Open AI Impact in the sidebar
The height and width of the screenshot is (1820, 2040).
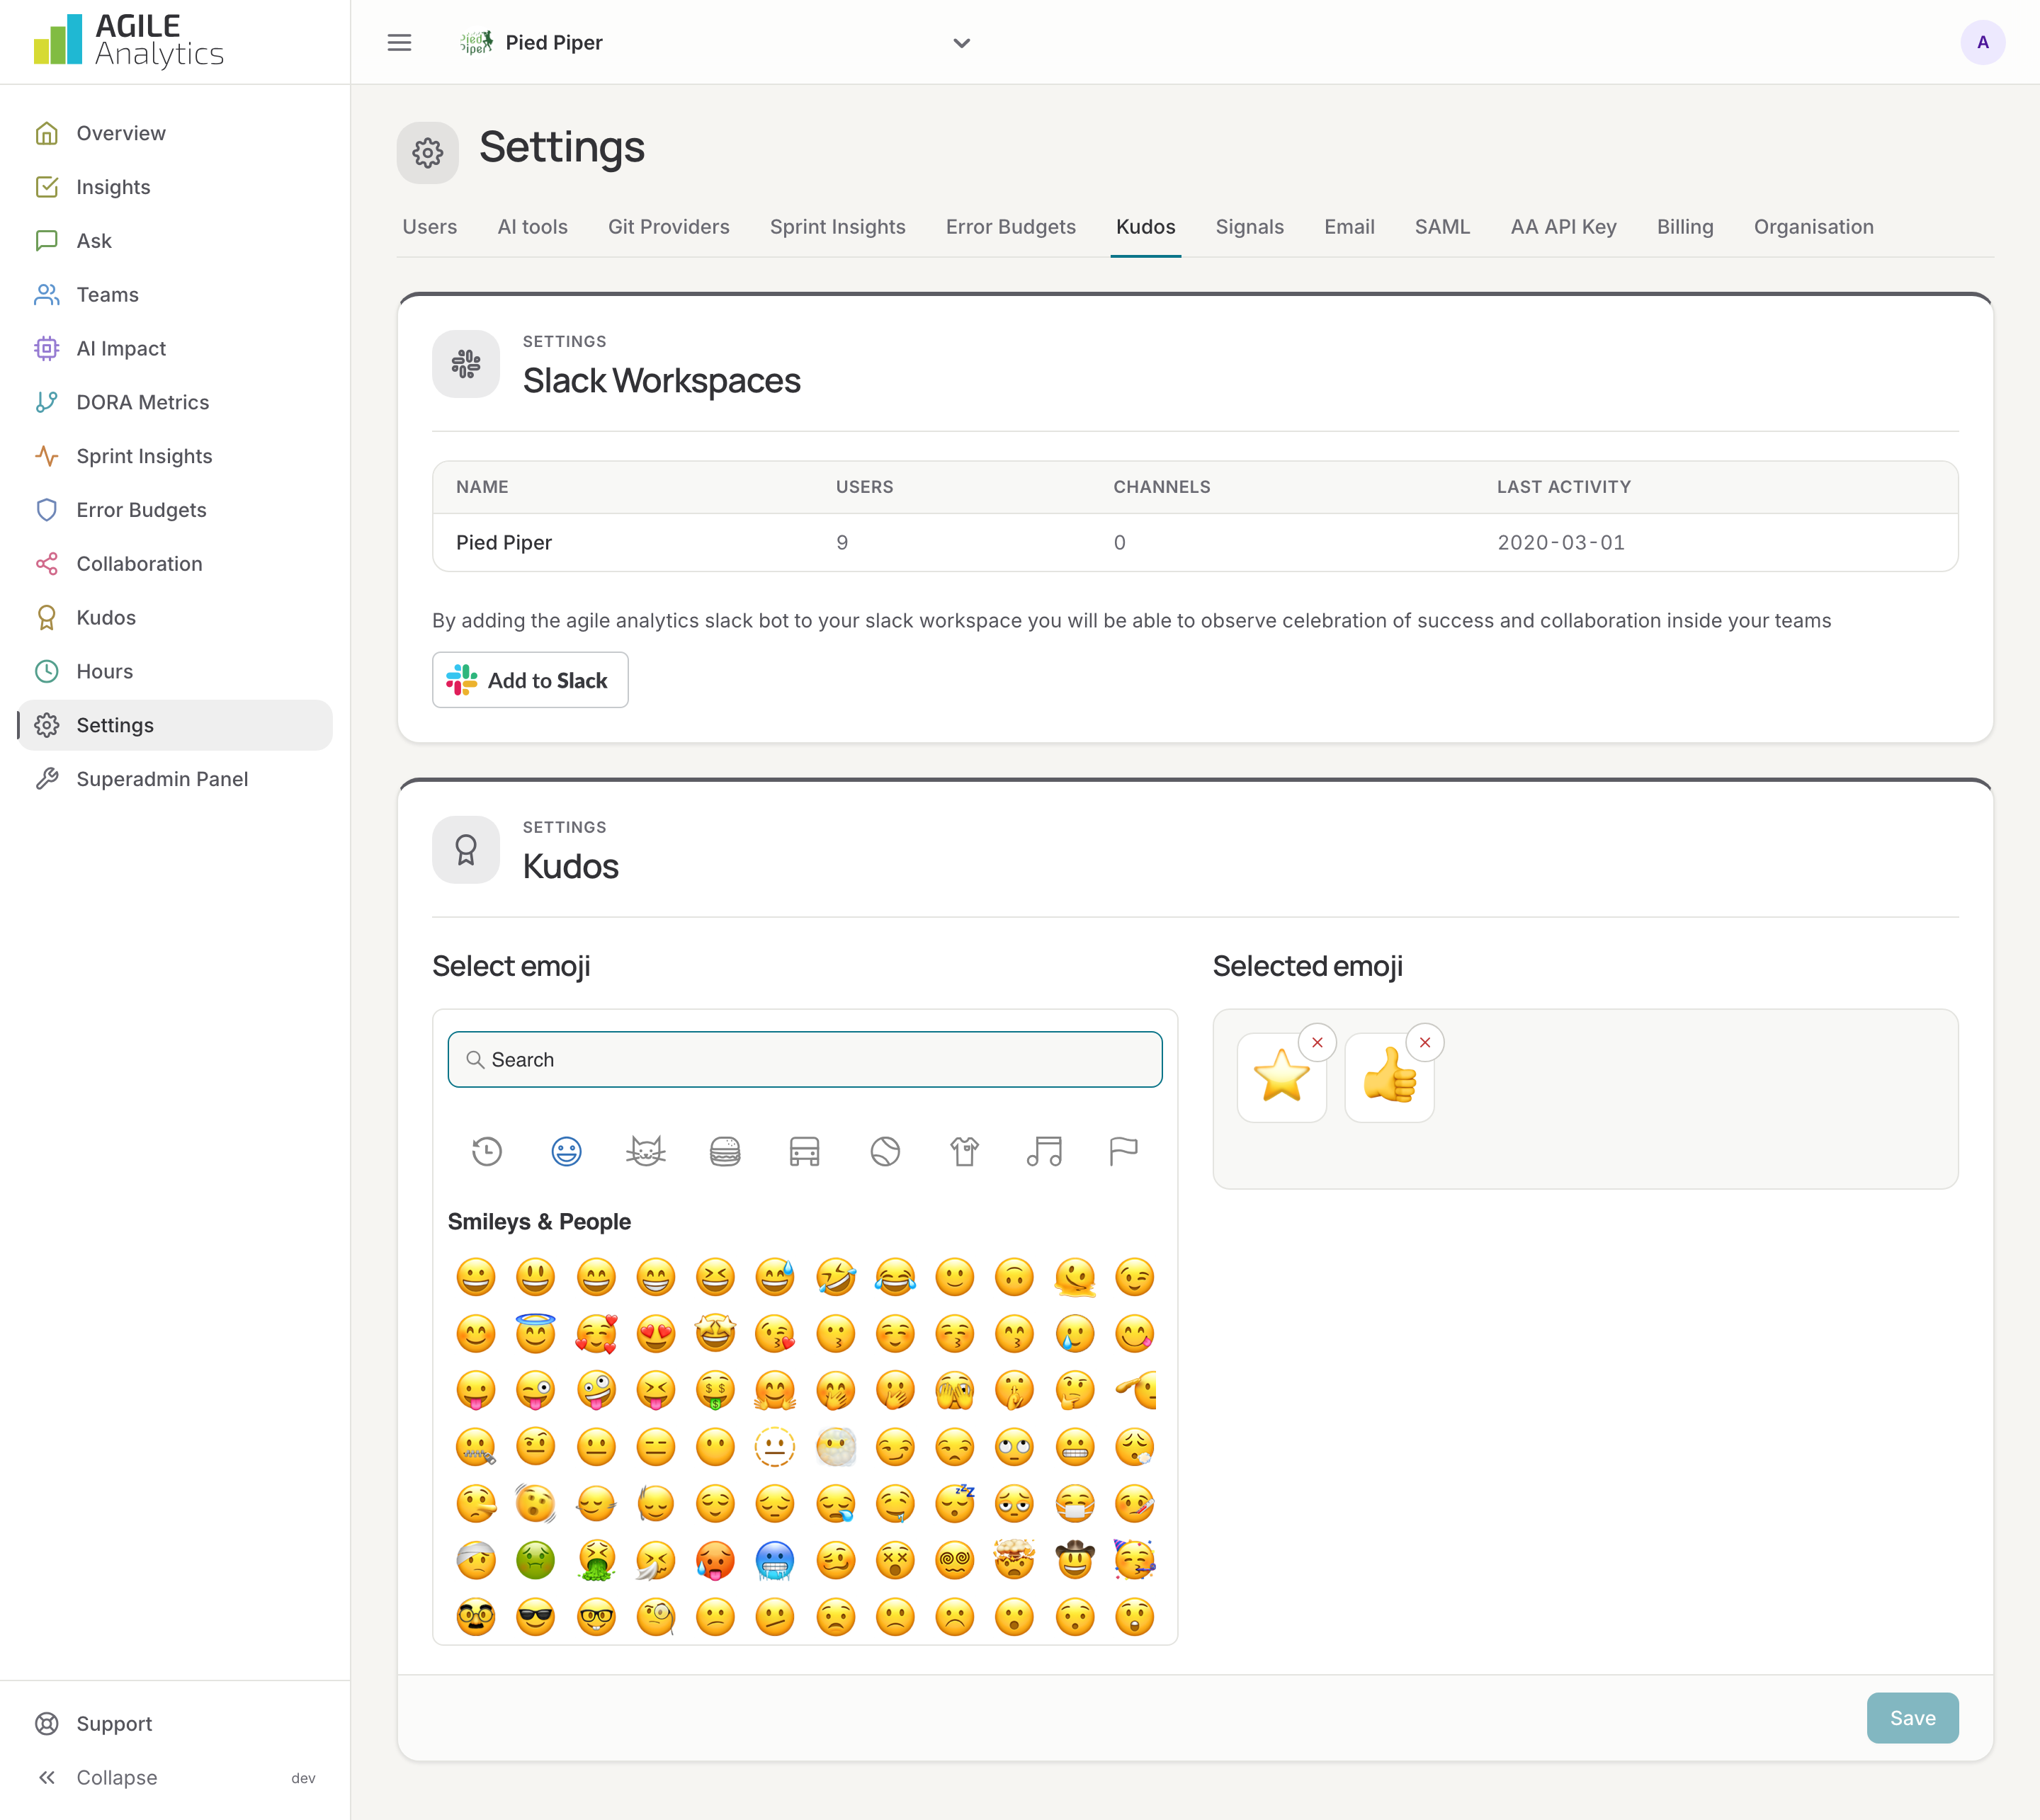(x=175, y=348)
